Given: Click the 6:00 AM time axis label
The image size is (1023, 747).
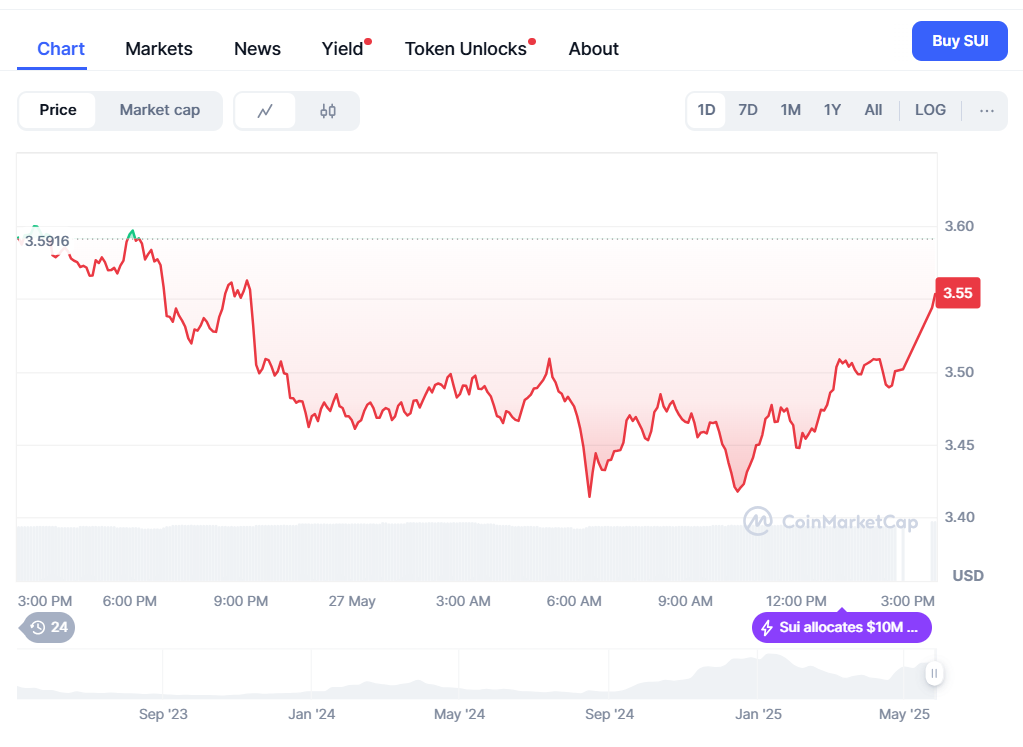Looking at the screenshot, I should [573, 602].
